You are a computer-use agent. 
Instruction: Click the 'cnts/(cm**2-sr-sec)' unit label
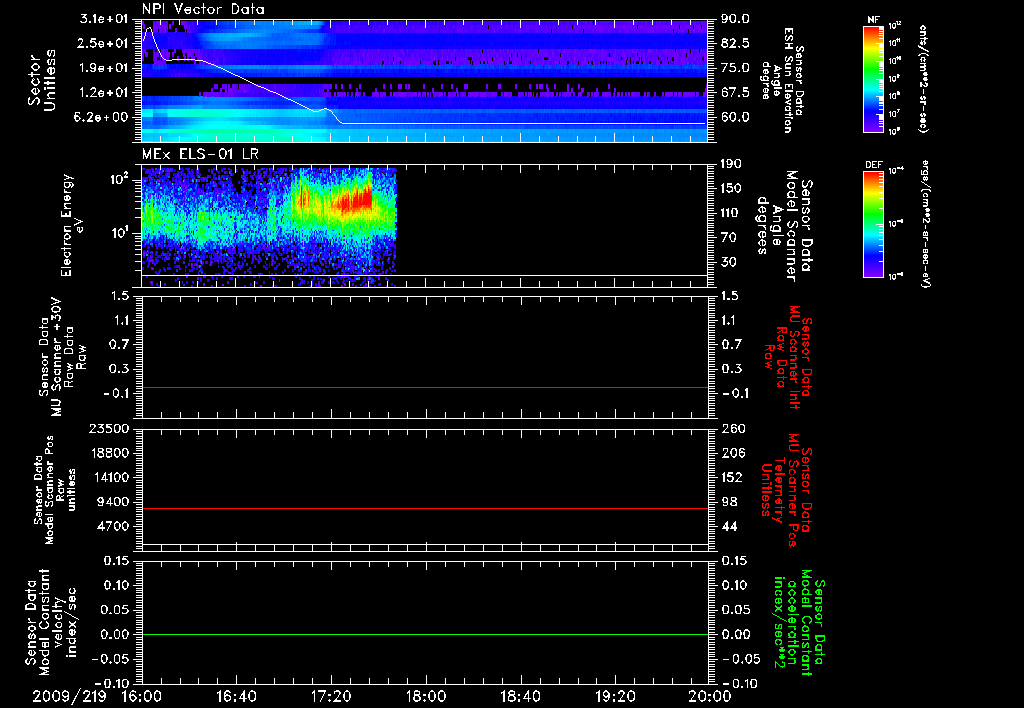point(923,78)
